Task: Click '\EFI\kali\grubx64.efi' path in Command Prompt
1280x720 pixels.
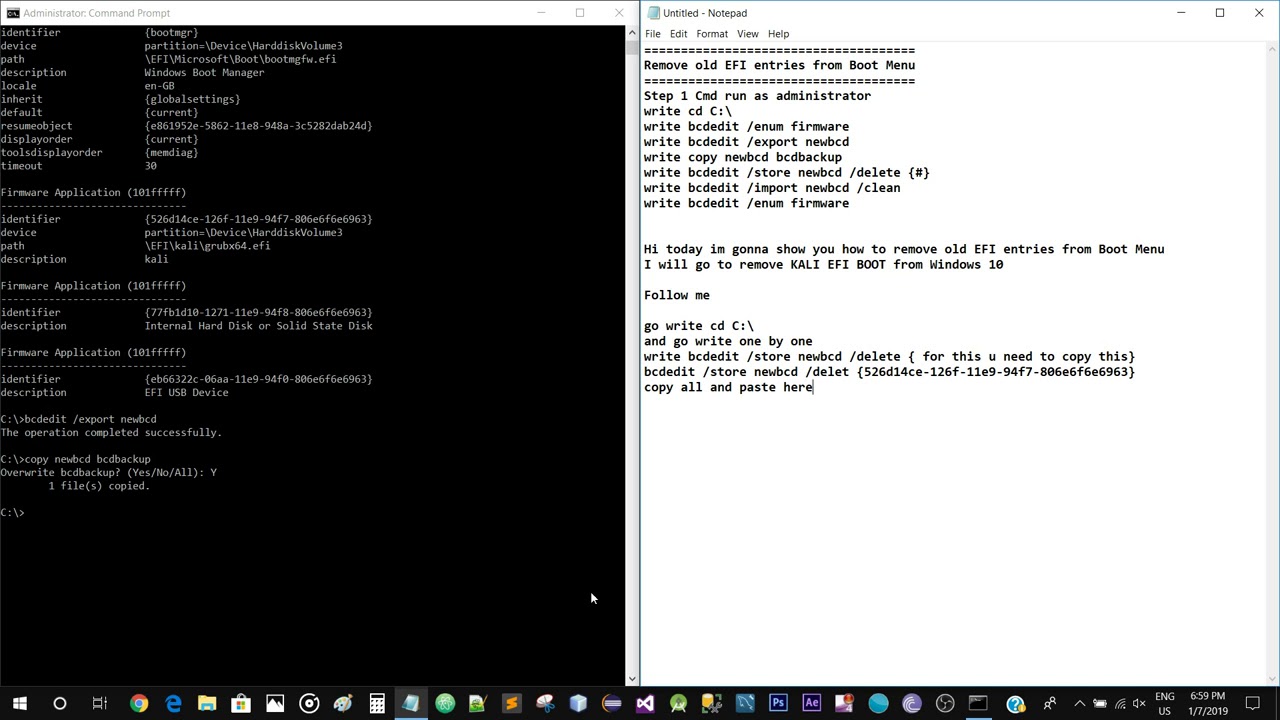Action: 207,246
